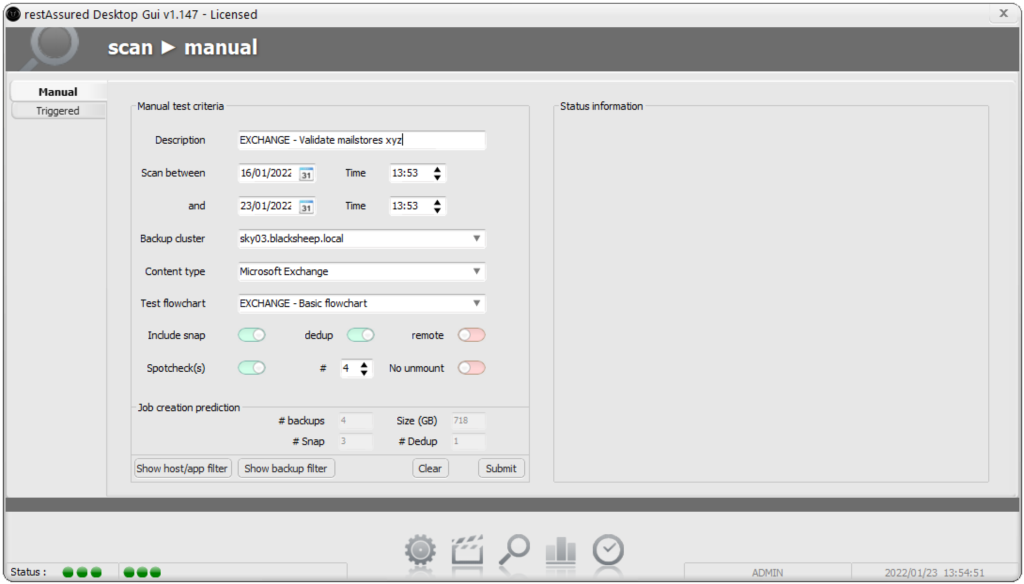This screenshot has width=1024, height=584.
Task: Open calendar picker for Scan between date
Action: click(307, 173)
